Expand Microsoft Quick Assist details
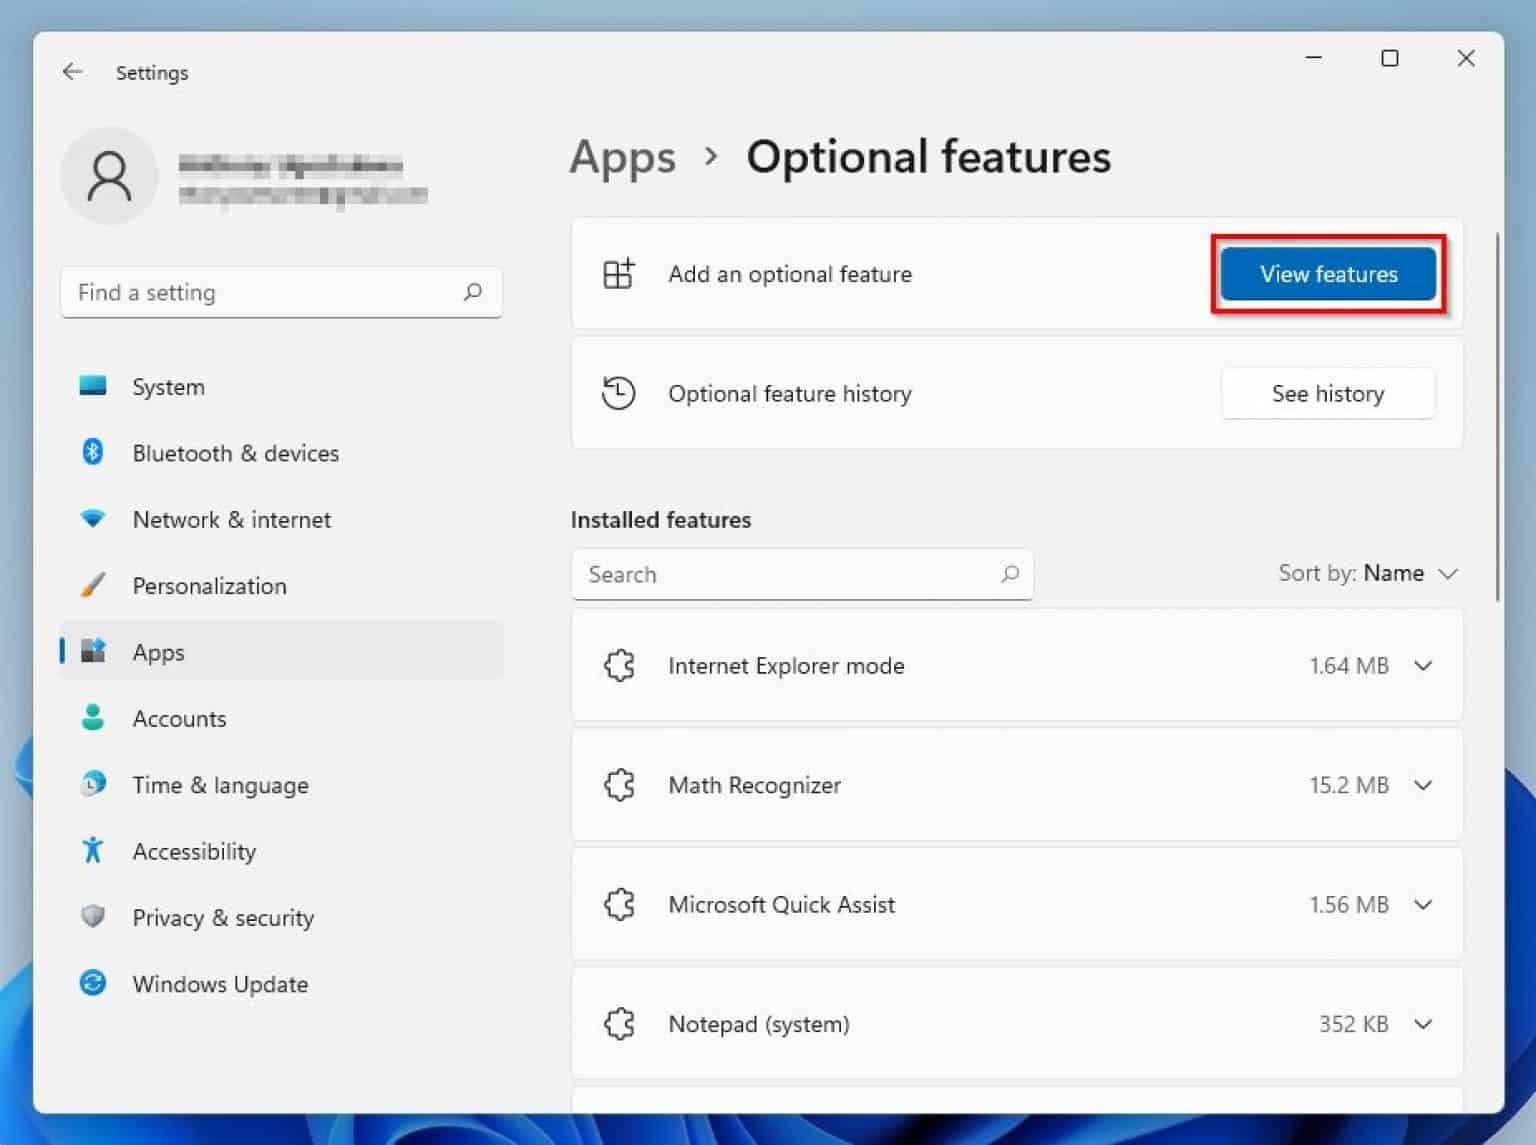The image size is (1536, 1145). 1422,904
